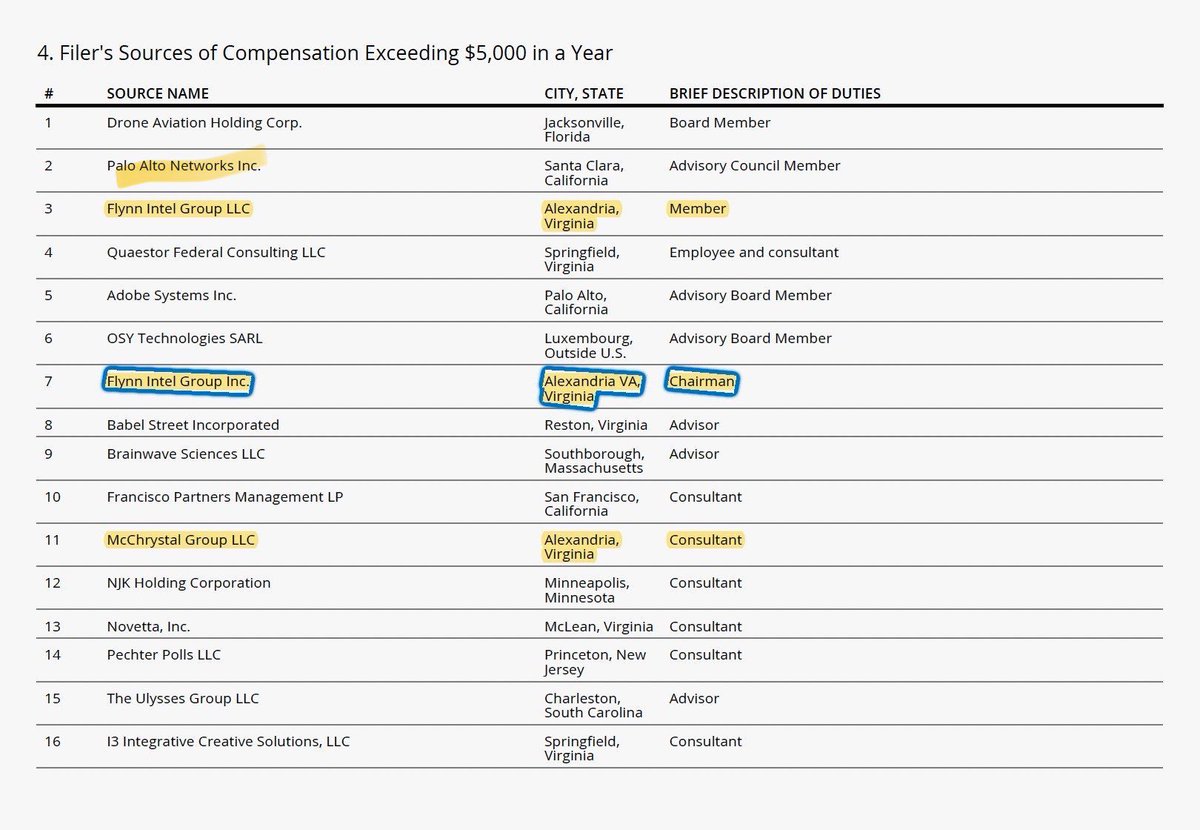Select Brainwave Sciences LLC in the table
Viewport: 1200px width, 830px height.
point(186,454)
